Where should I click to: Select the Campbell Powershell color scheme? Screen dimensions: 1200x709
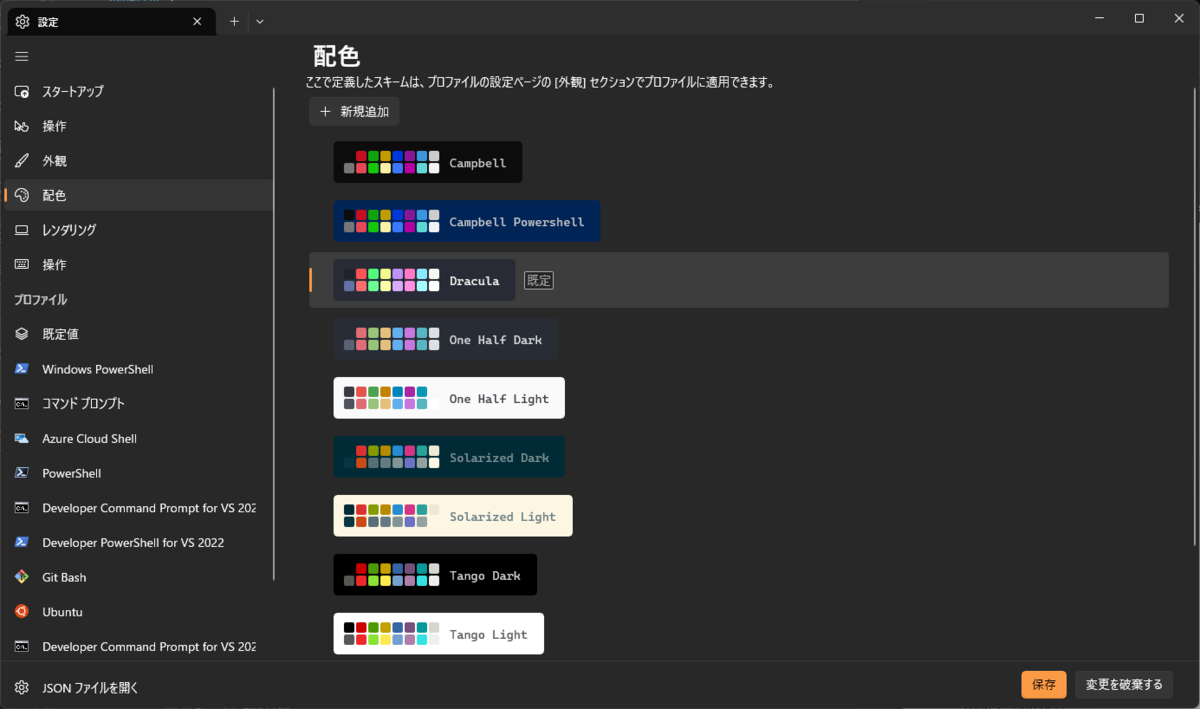pyautogui.click(x=467, y=221)
